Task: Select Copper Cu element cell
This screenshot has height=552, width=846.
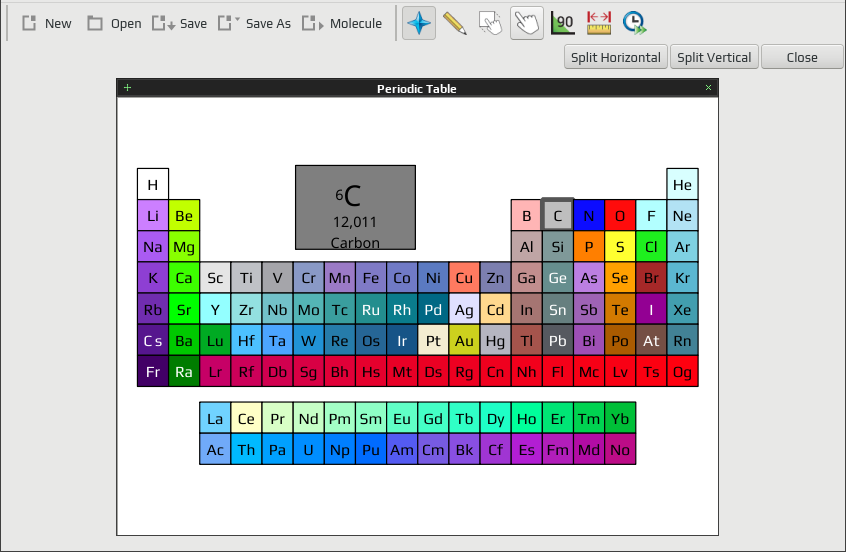Action: click(464, 278)
